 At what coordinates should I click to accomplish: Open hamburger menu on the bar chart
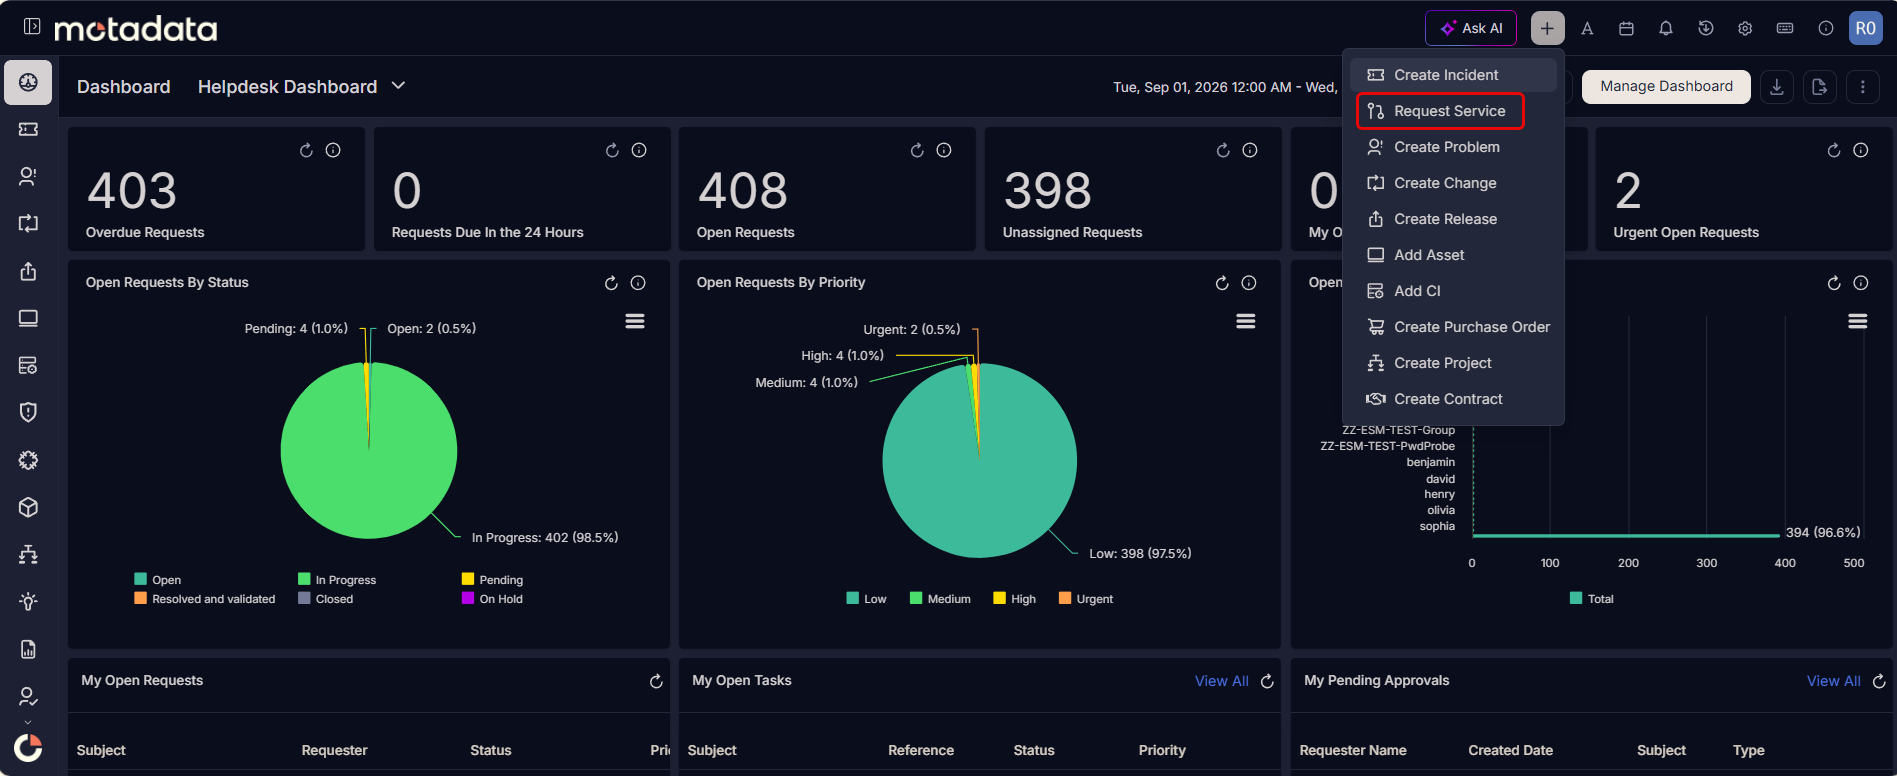coord(1858,321)
